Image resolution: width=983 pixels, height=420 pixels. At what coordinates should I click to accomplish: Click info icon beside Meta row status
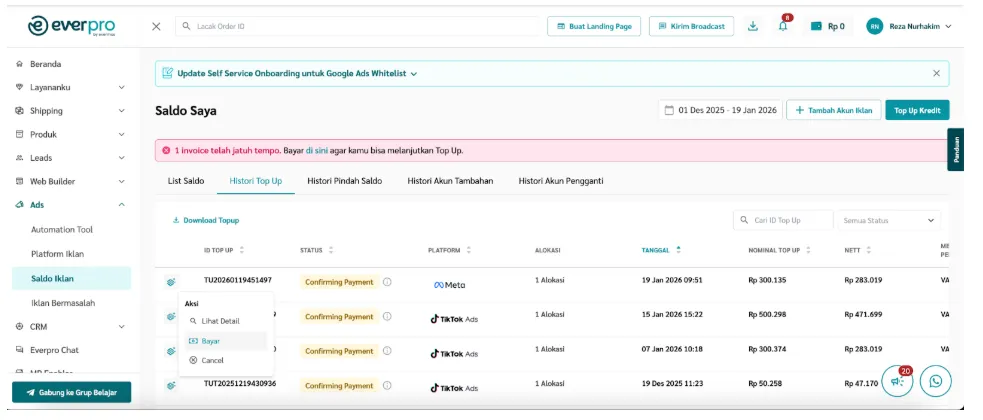(x=387, y=283)
